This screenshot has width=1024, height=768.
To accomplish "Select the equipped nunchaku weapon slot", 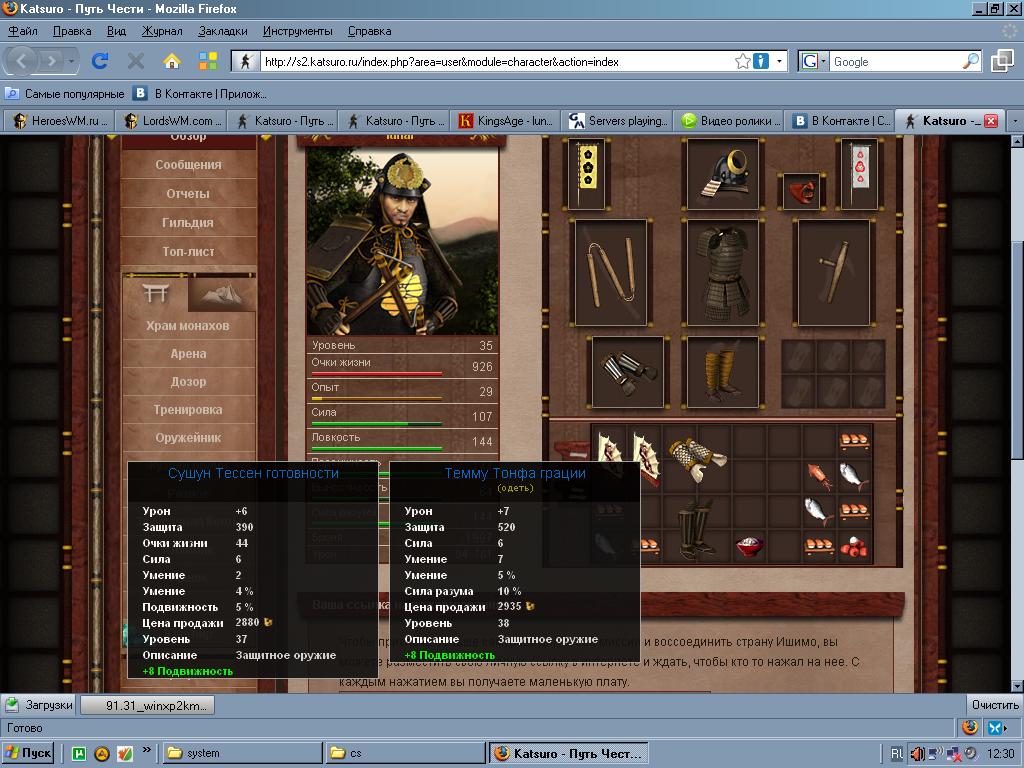I will 611,272.
